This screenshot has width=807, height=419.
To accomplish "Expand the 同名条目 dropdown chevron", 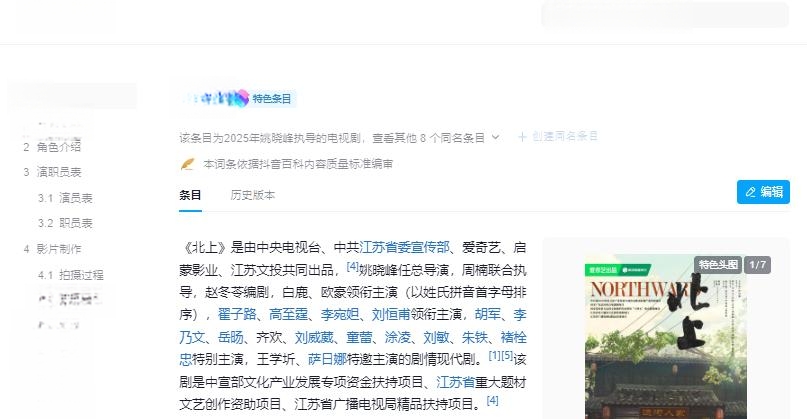I will (x=495, y=137).
